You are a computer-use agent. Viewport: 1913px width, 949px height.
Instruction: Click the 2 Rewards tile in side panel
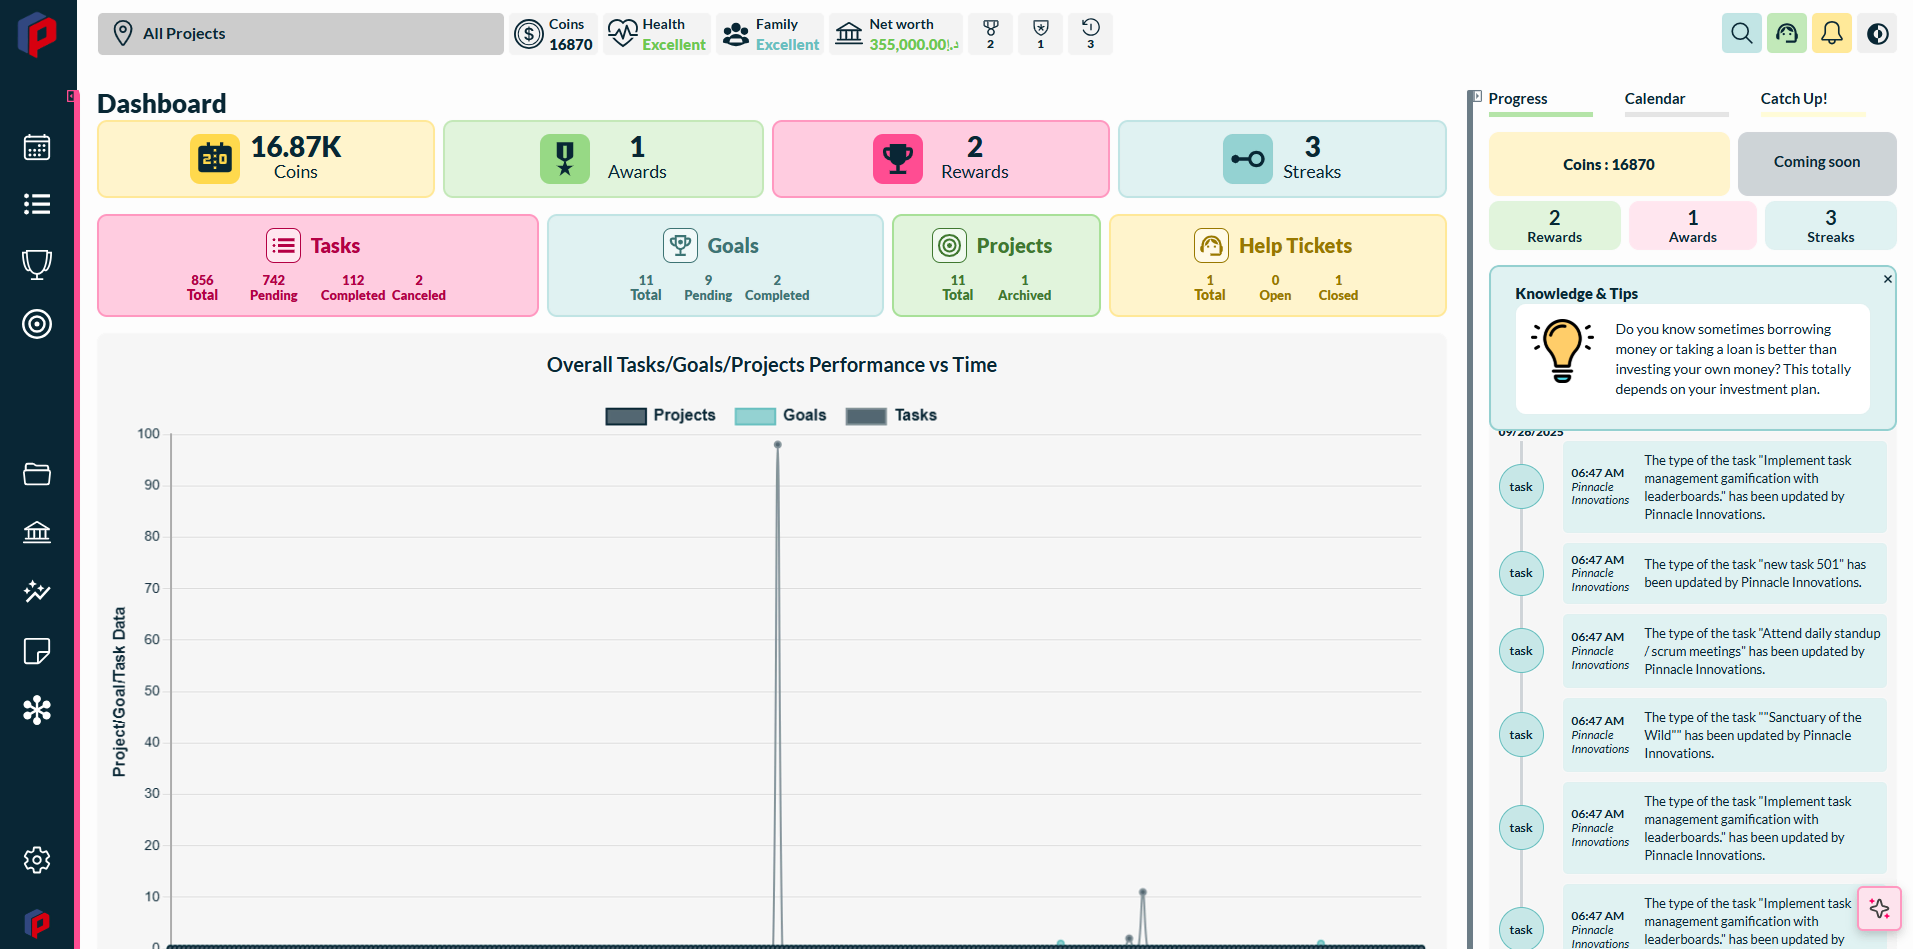(1555, 226)
